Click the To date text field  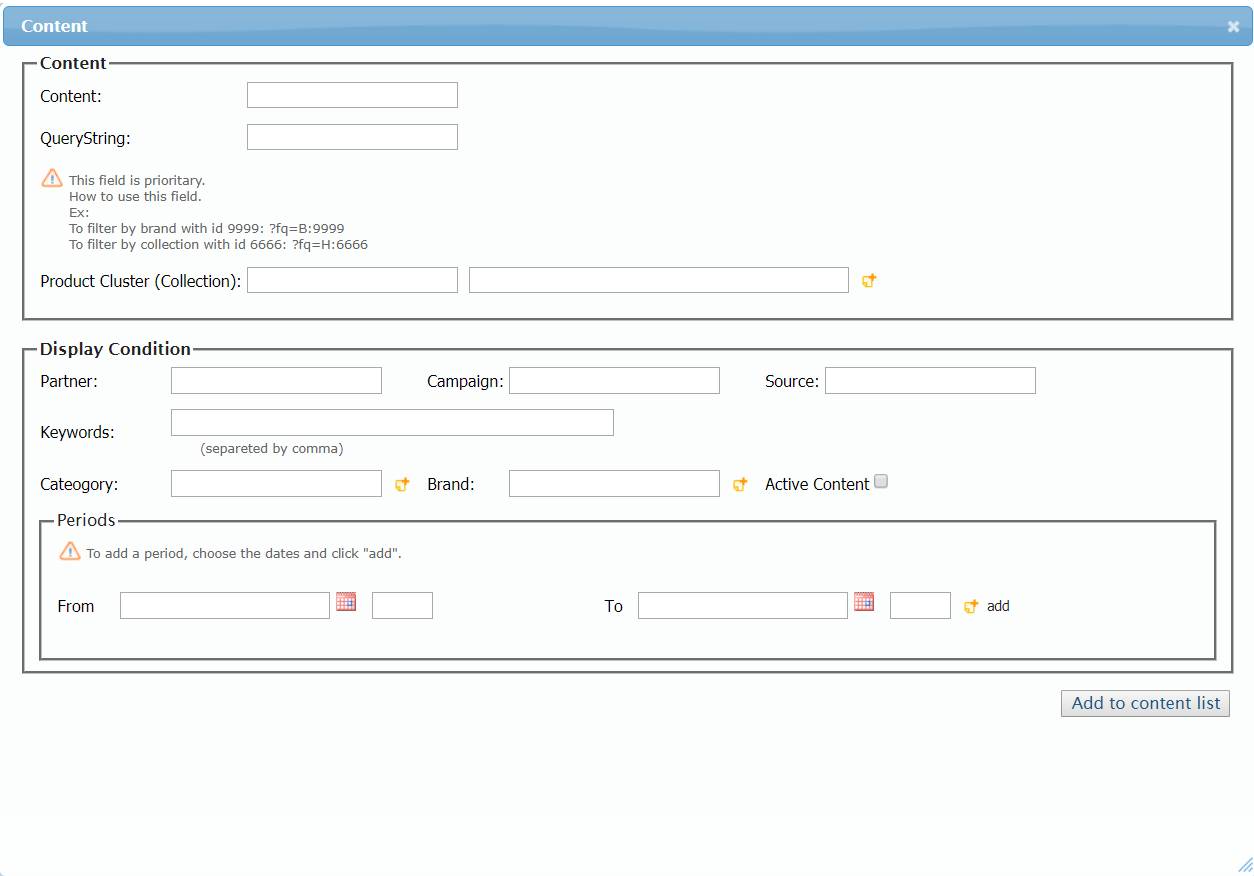point(742,605)
